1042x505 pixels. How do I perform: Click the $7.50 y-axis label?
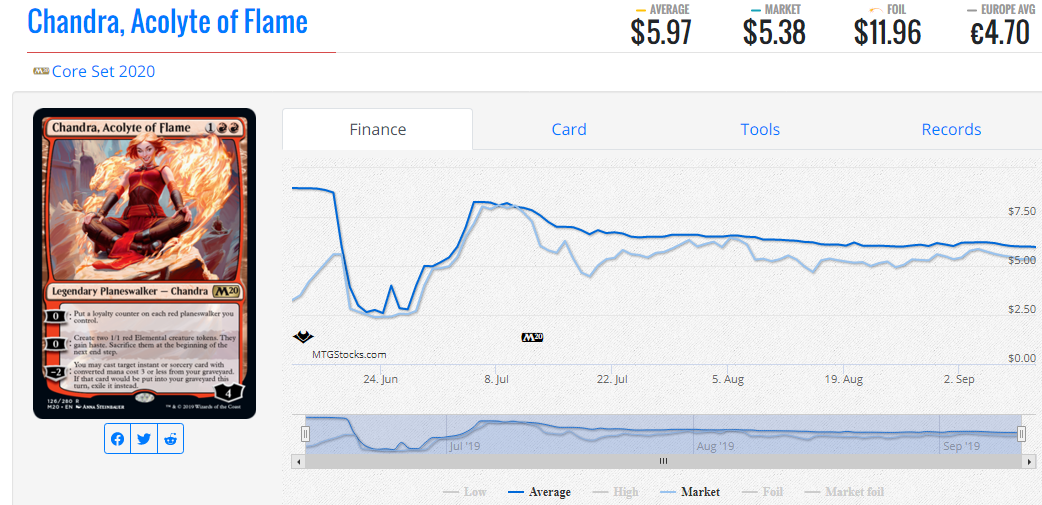(1021, 212)
